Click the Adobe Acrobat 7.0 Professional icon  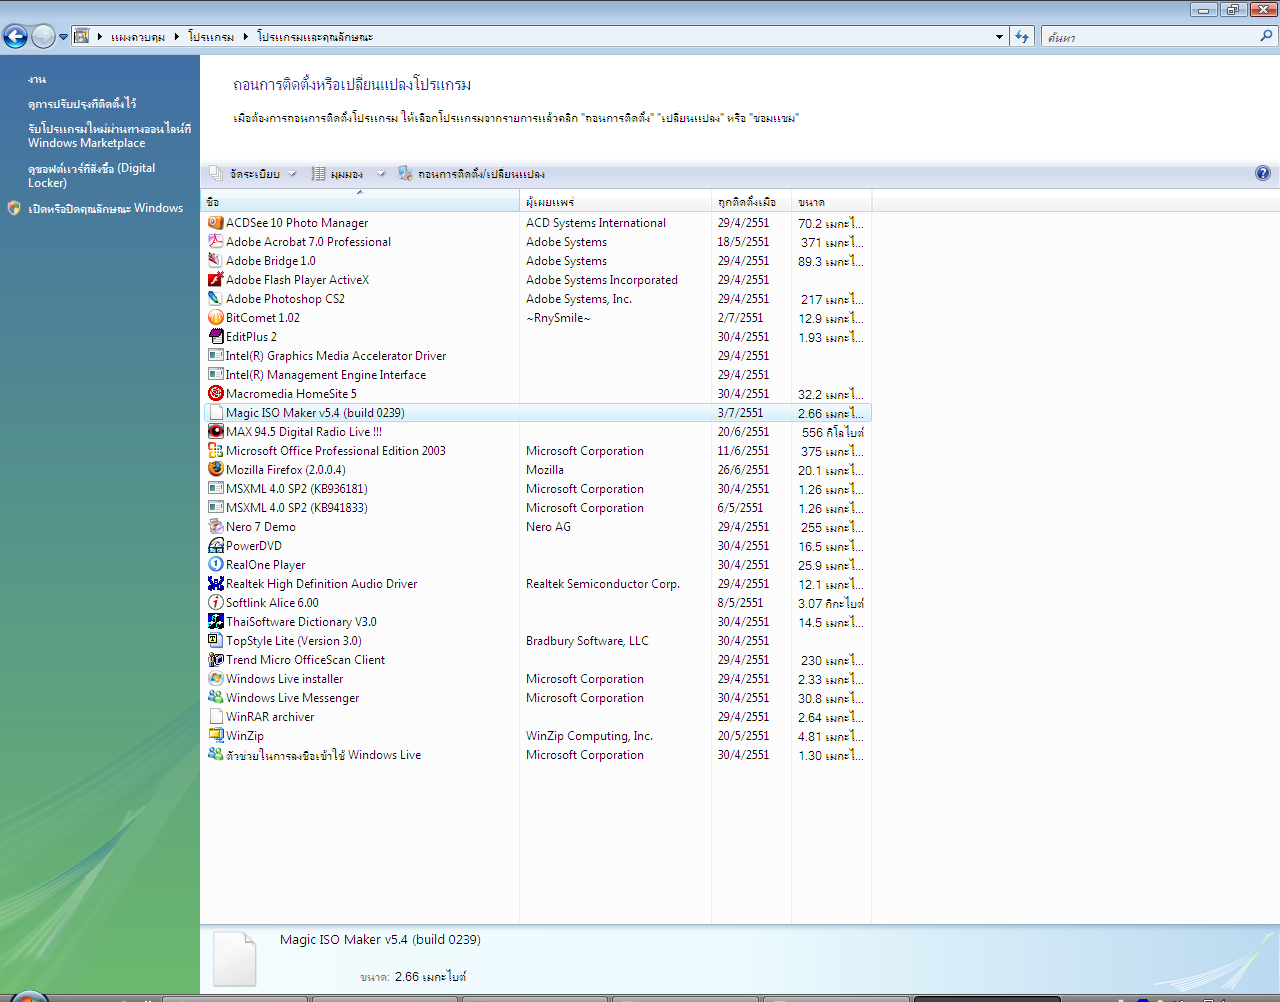click(215, 242)
